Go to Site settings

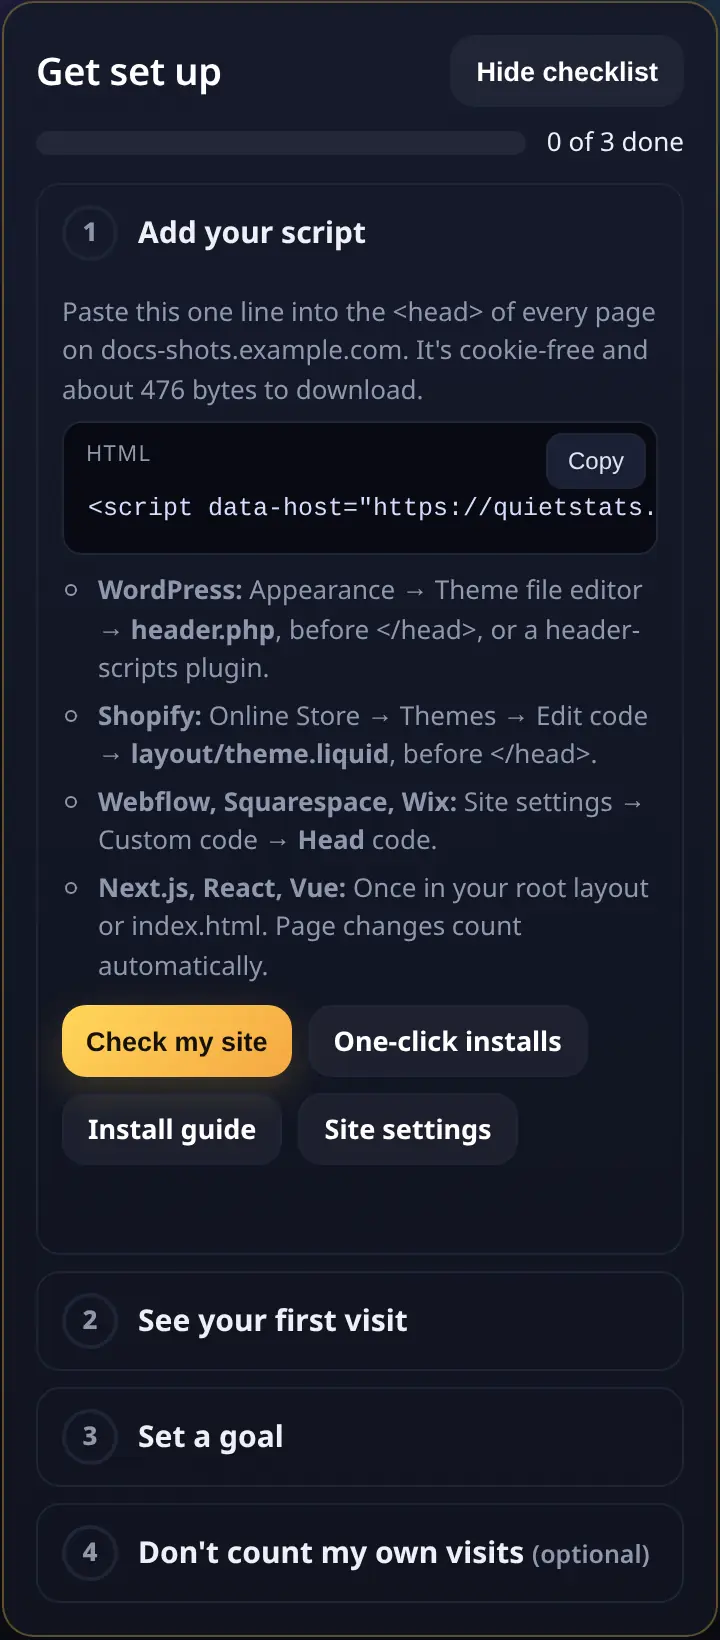point(408,1129)
